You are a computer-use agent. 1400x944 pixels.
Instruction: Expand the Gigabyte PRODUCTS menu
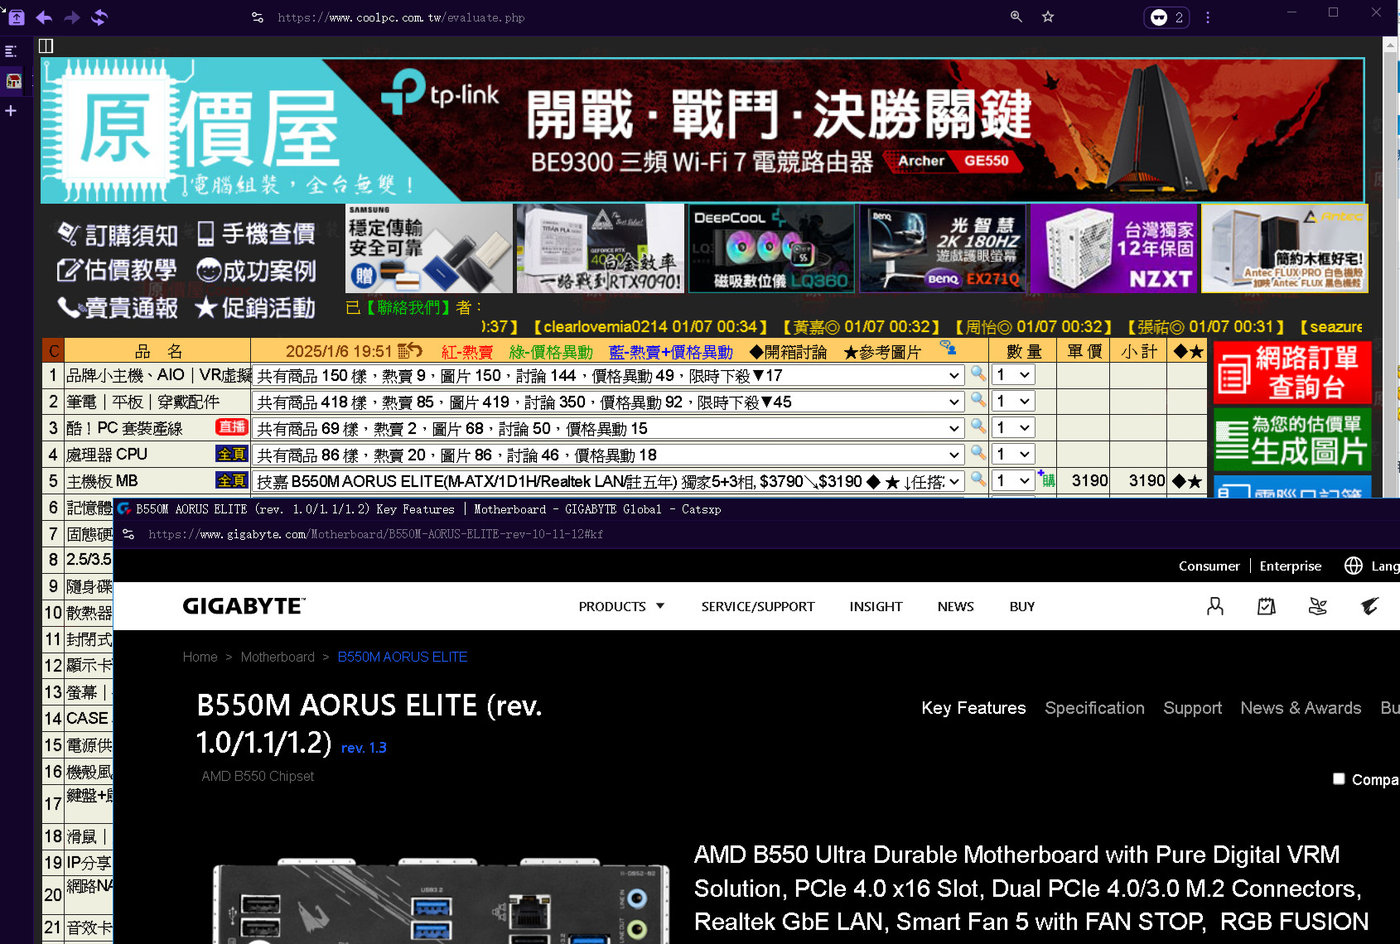[x=621, y=606]
